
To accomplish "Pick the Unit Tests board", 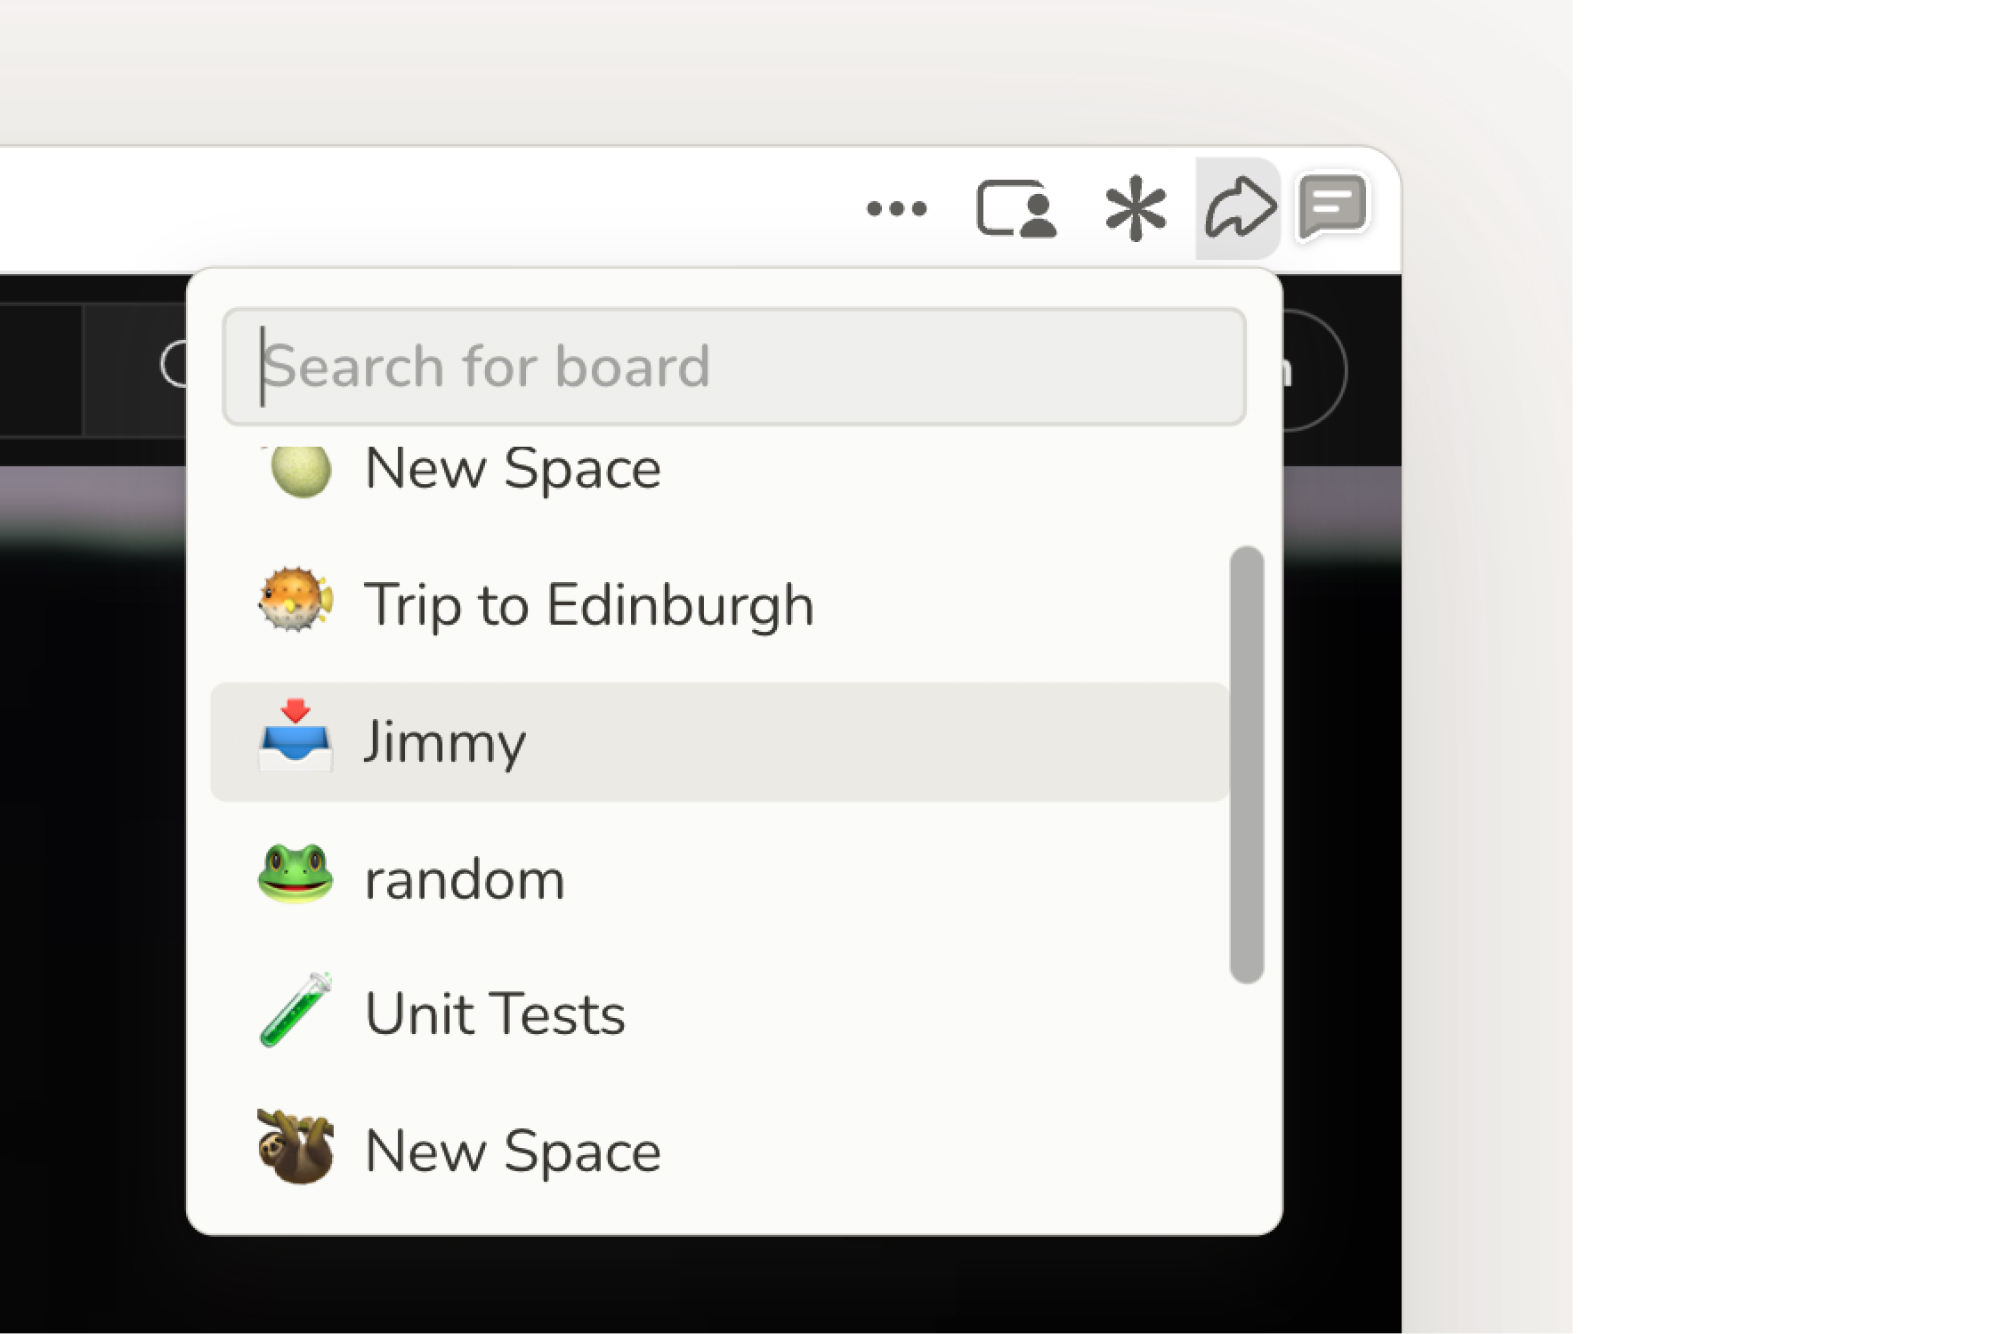I will pos(495,1015).
